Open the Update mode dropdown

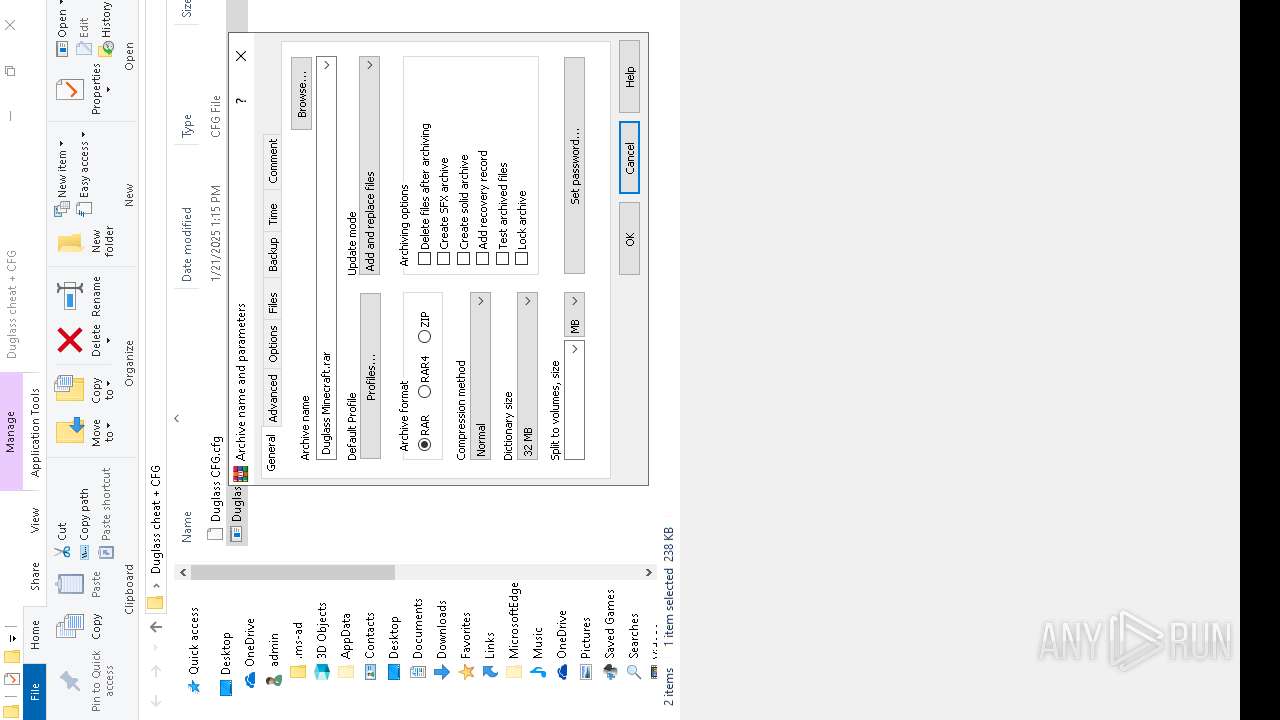(369, 165)
